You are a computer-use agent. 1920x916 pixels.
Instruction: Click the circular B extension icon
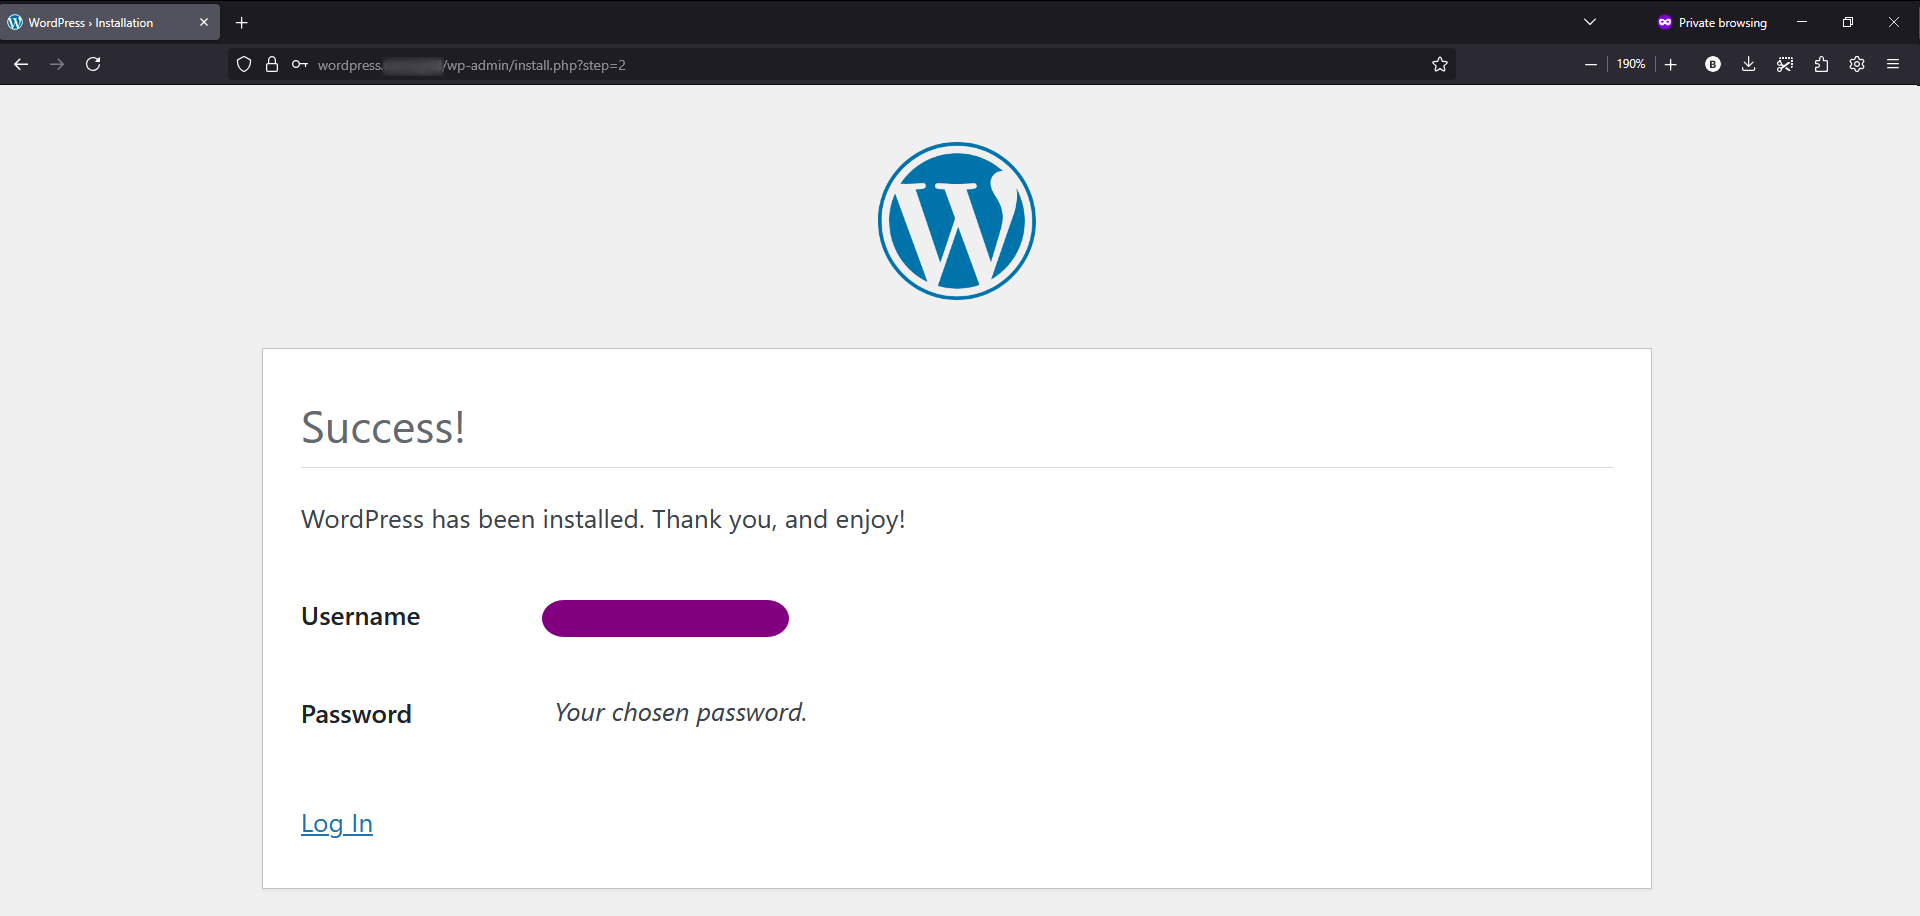point(1712,64)
